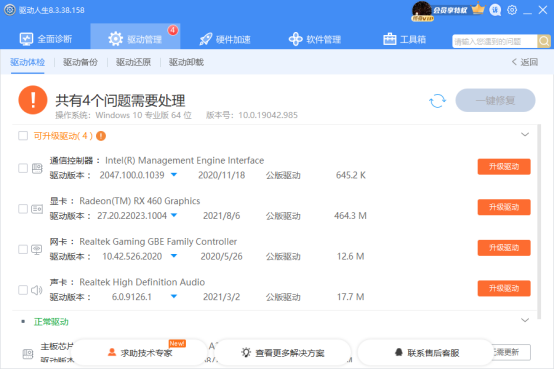Click 求助技术专家 expert help button
The width and height of the screenshot is (554, 369).
point(140,352)
